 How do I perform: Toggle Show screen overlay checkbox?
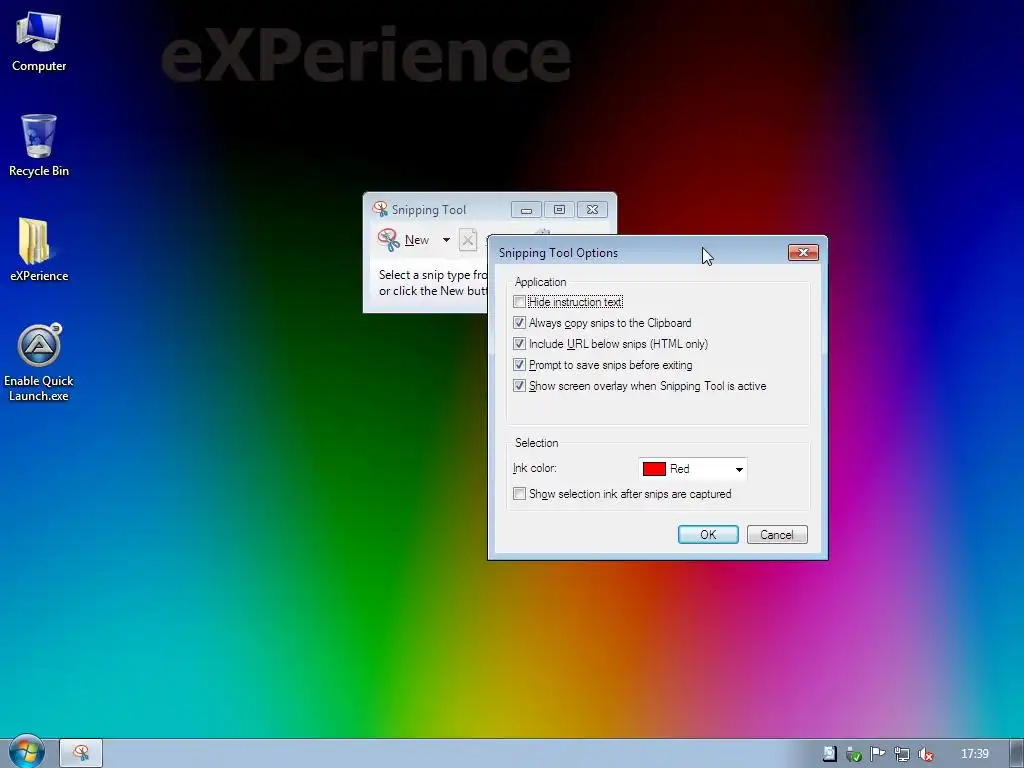point(519,385)
